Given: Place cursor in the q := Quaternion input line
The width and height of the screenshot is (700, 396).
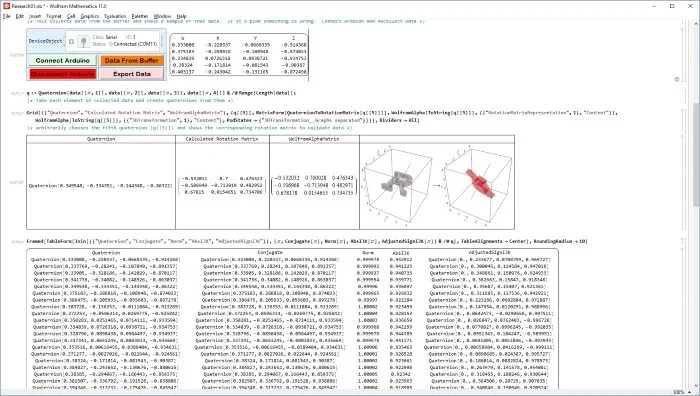Looking at the screenshot, I should coord(161,93).
